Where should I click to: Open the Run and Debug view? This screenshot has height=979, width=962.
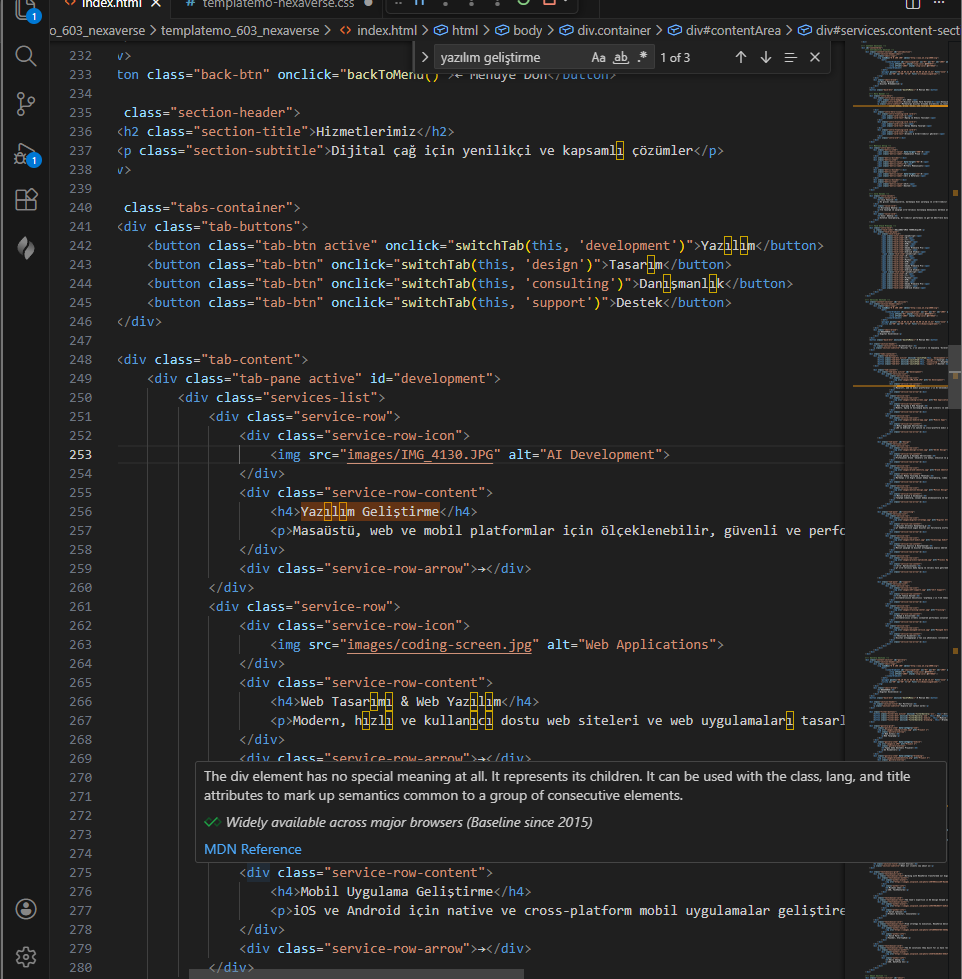[26, 154]
